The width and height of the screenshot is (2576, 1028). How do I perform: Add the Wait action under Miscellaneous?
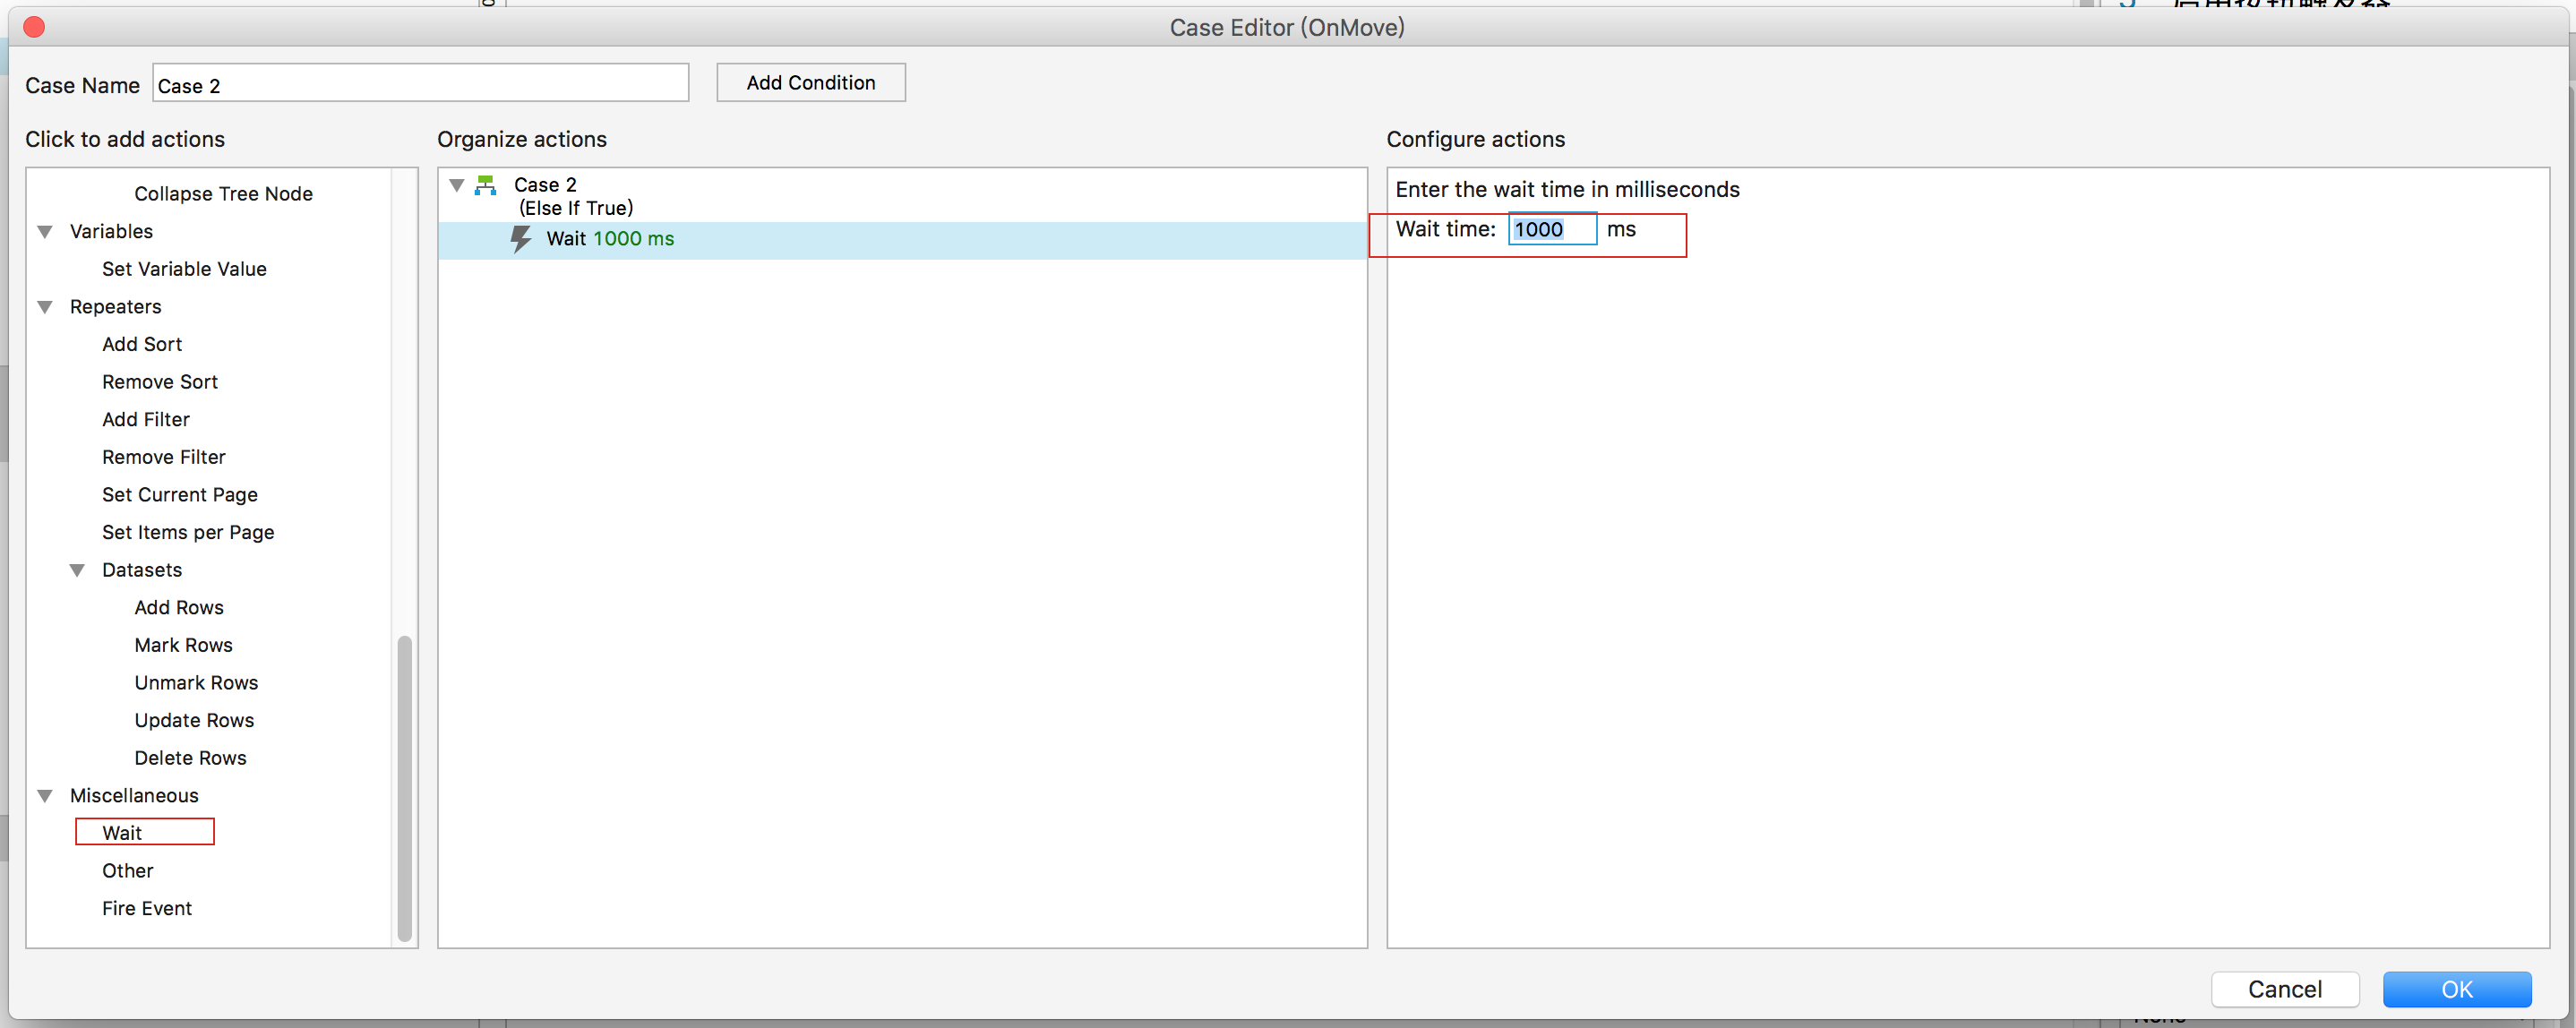[122, 833]
